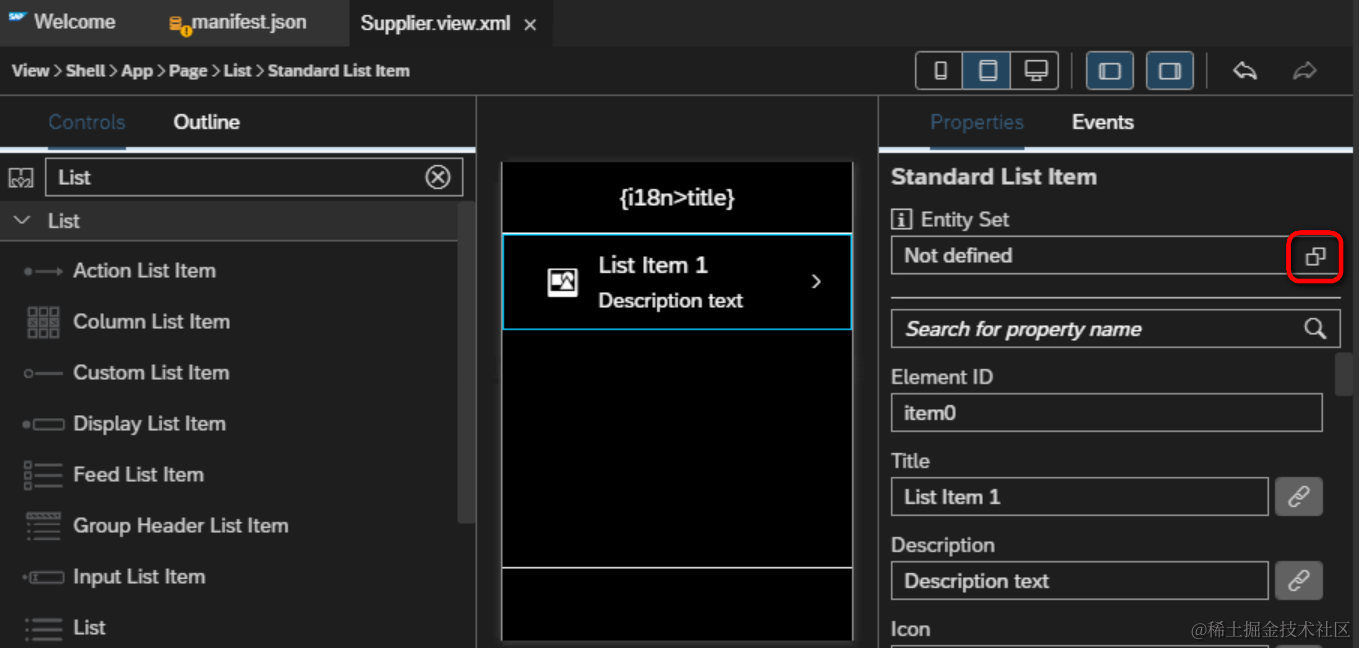Click Page in the breadcrumb
This screenshot has height=648, width=1359.
point(188,71)
